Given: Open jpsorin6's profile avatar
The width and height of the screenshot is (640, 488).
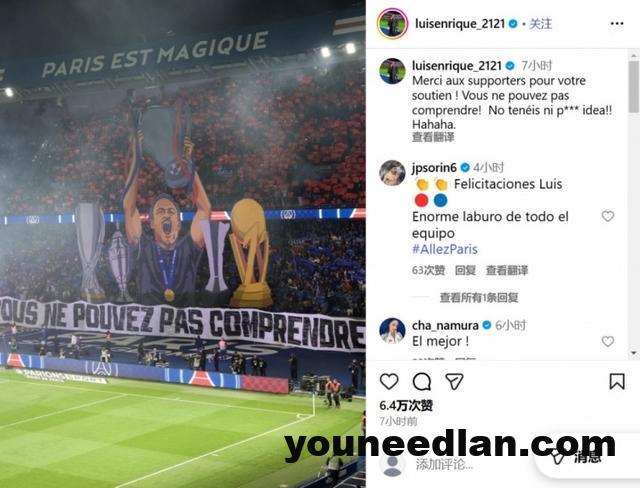Looking at the screenshot, I should coord(392,173).
